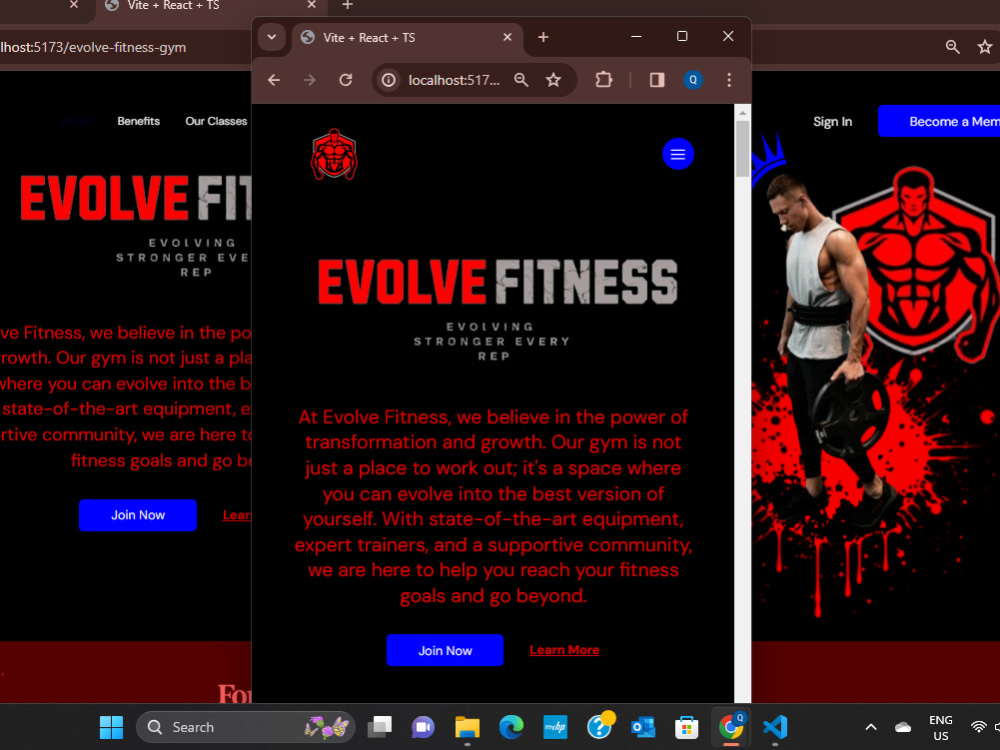Image resolution: width=1000 pixels, height=750 pixels.
Task: Open Microsoft Store from taskbar
Action: pyautogui.click(x=687, y=727)
